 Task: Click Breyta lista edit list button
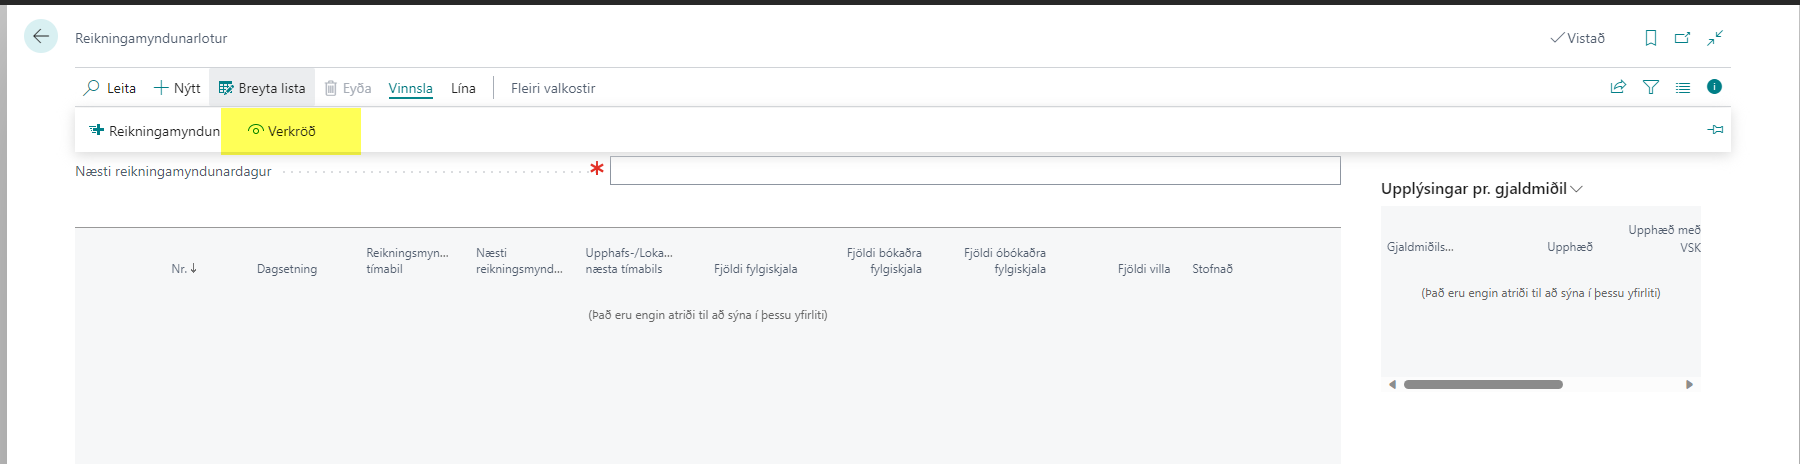262,88
